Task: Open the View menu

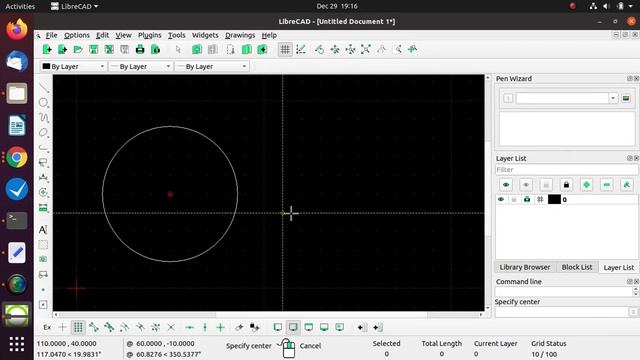Action: click(x=123, y=35)
